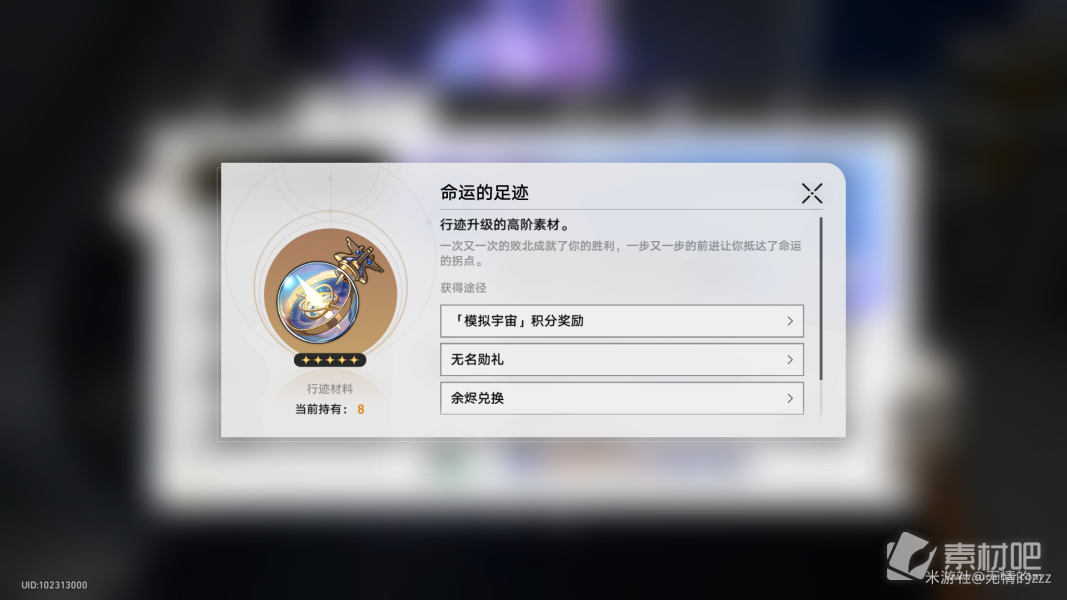The width and height of the screenshot is (1067, 600).
Task: Click the five-star rarity badge
Action: (330, 360)
